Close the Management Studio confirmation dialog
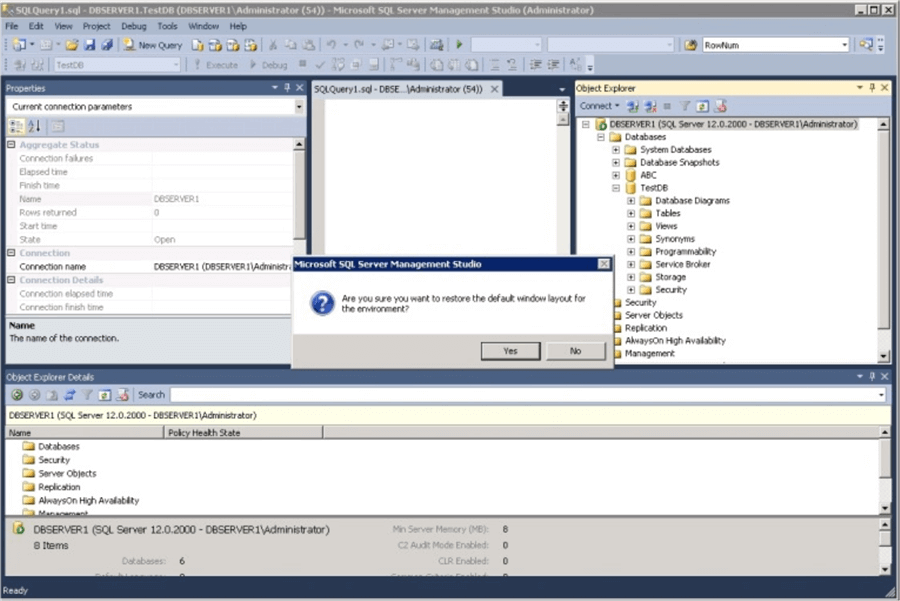The width and height of the screenshot is (900, 601). coord(604,264)
